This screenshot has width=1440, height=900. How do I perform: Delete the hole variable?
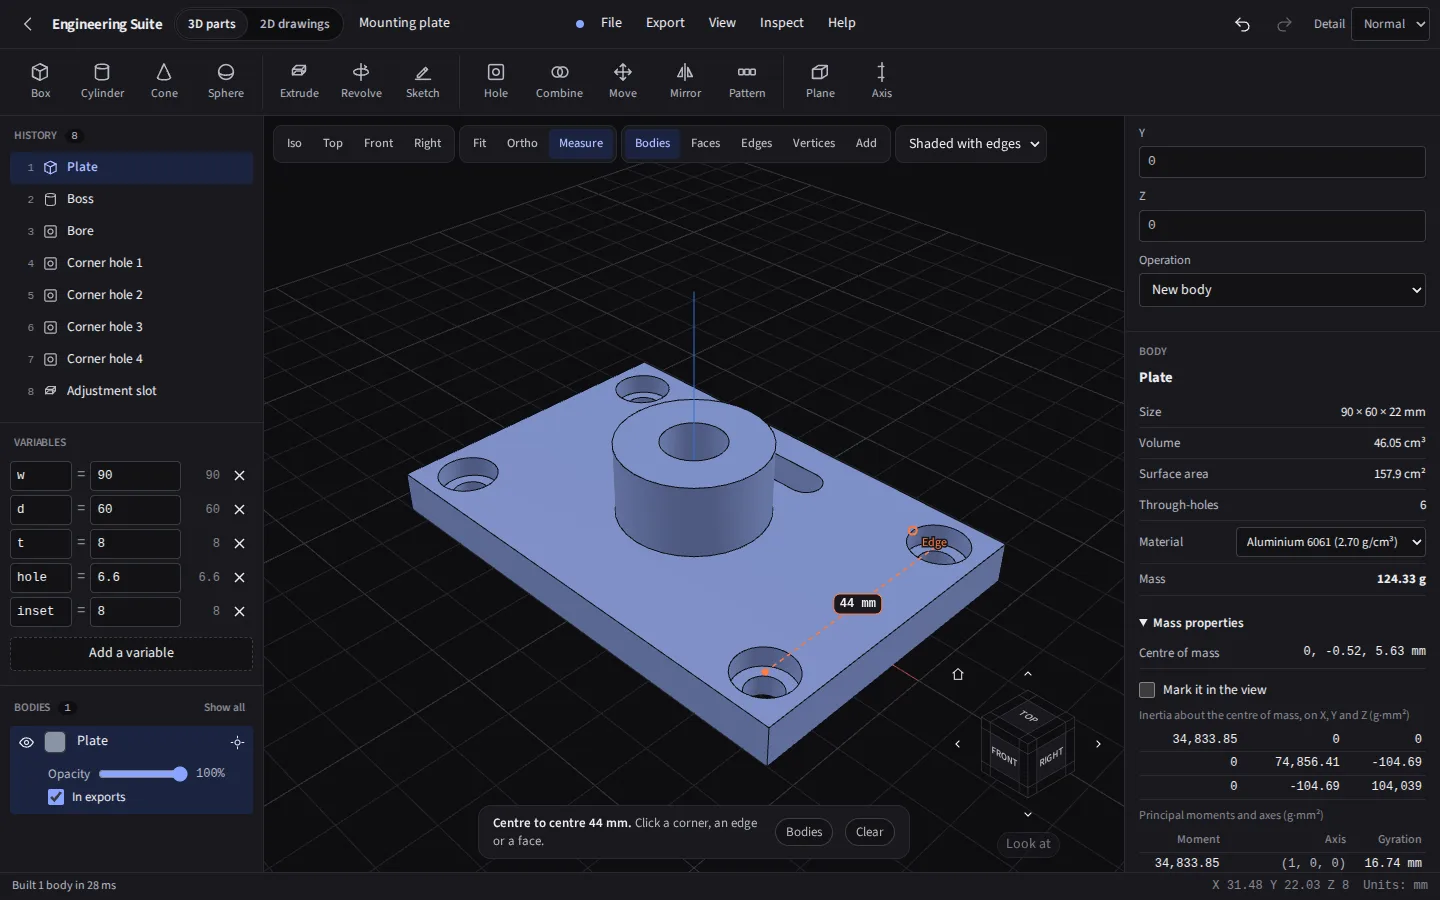[239, 577]
